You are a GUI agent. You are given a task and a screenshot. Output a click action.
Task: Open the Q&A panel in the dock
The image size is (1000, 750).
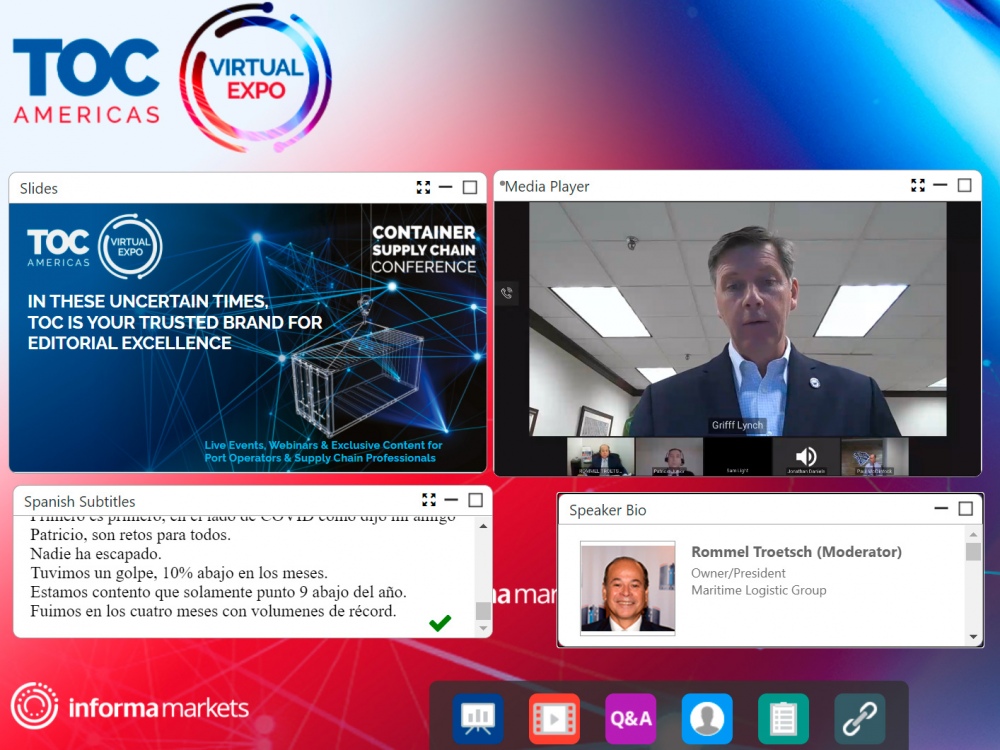pyautogui.click(x=631, y=719)
